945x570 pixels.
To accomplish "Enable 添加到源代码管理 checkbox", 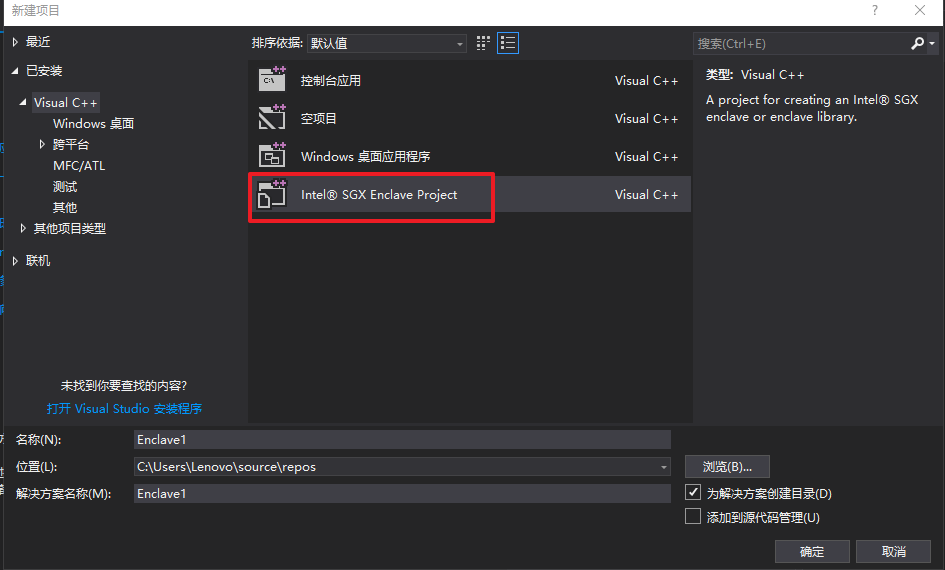I will coord(693,516).
